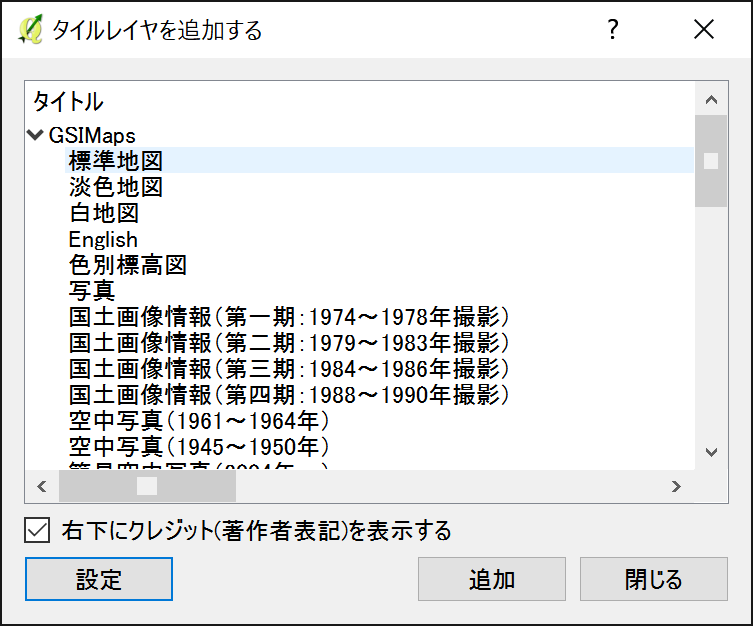753x626 pixels.
Task: Click the vertical scrollbar thumb
Action: tap(711, 161)
